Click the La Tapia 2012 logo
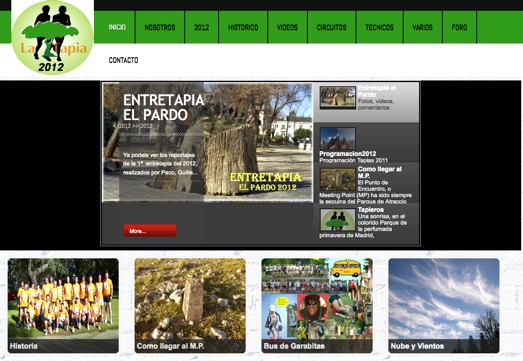The height and width of the screenshot is (361, 523). pos(52,37)
